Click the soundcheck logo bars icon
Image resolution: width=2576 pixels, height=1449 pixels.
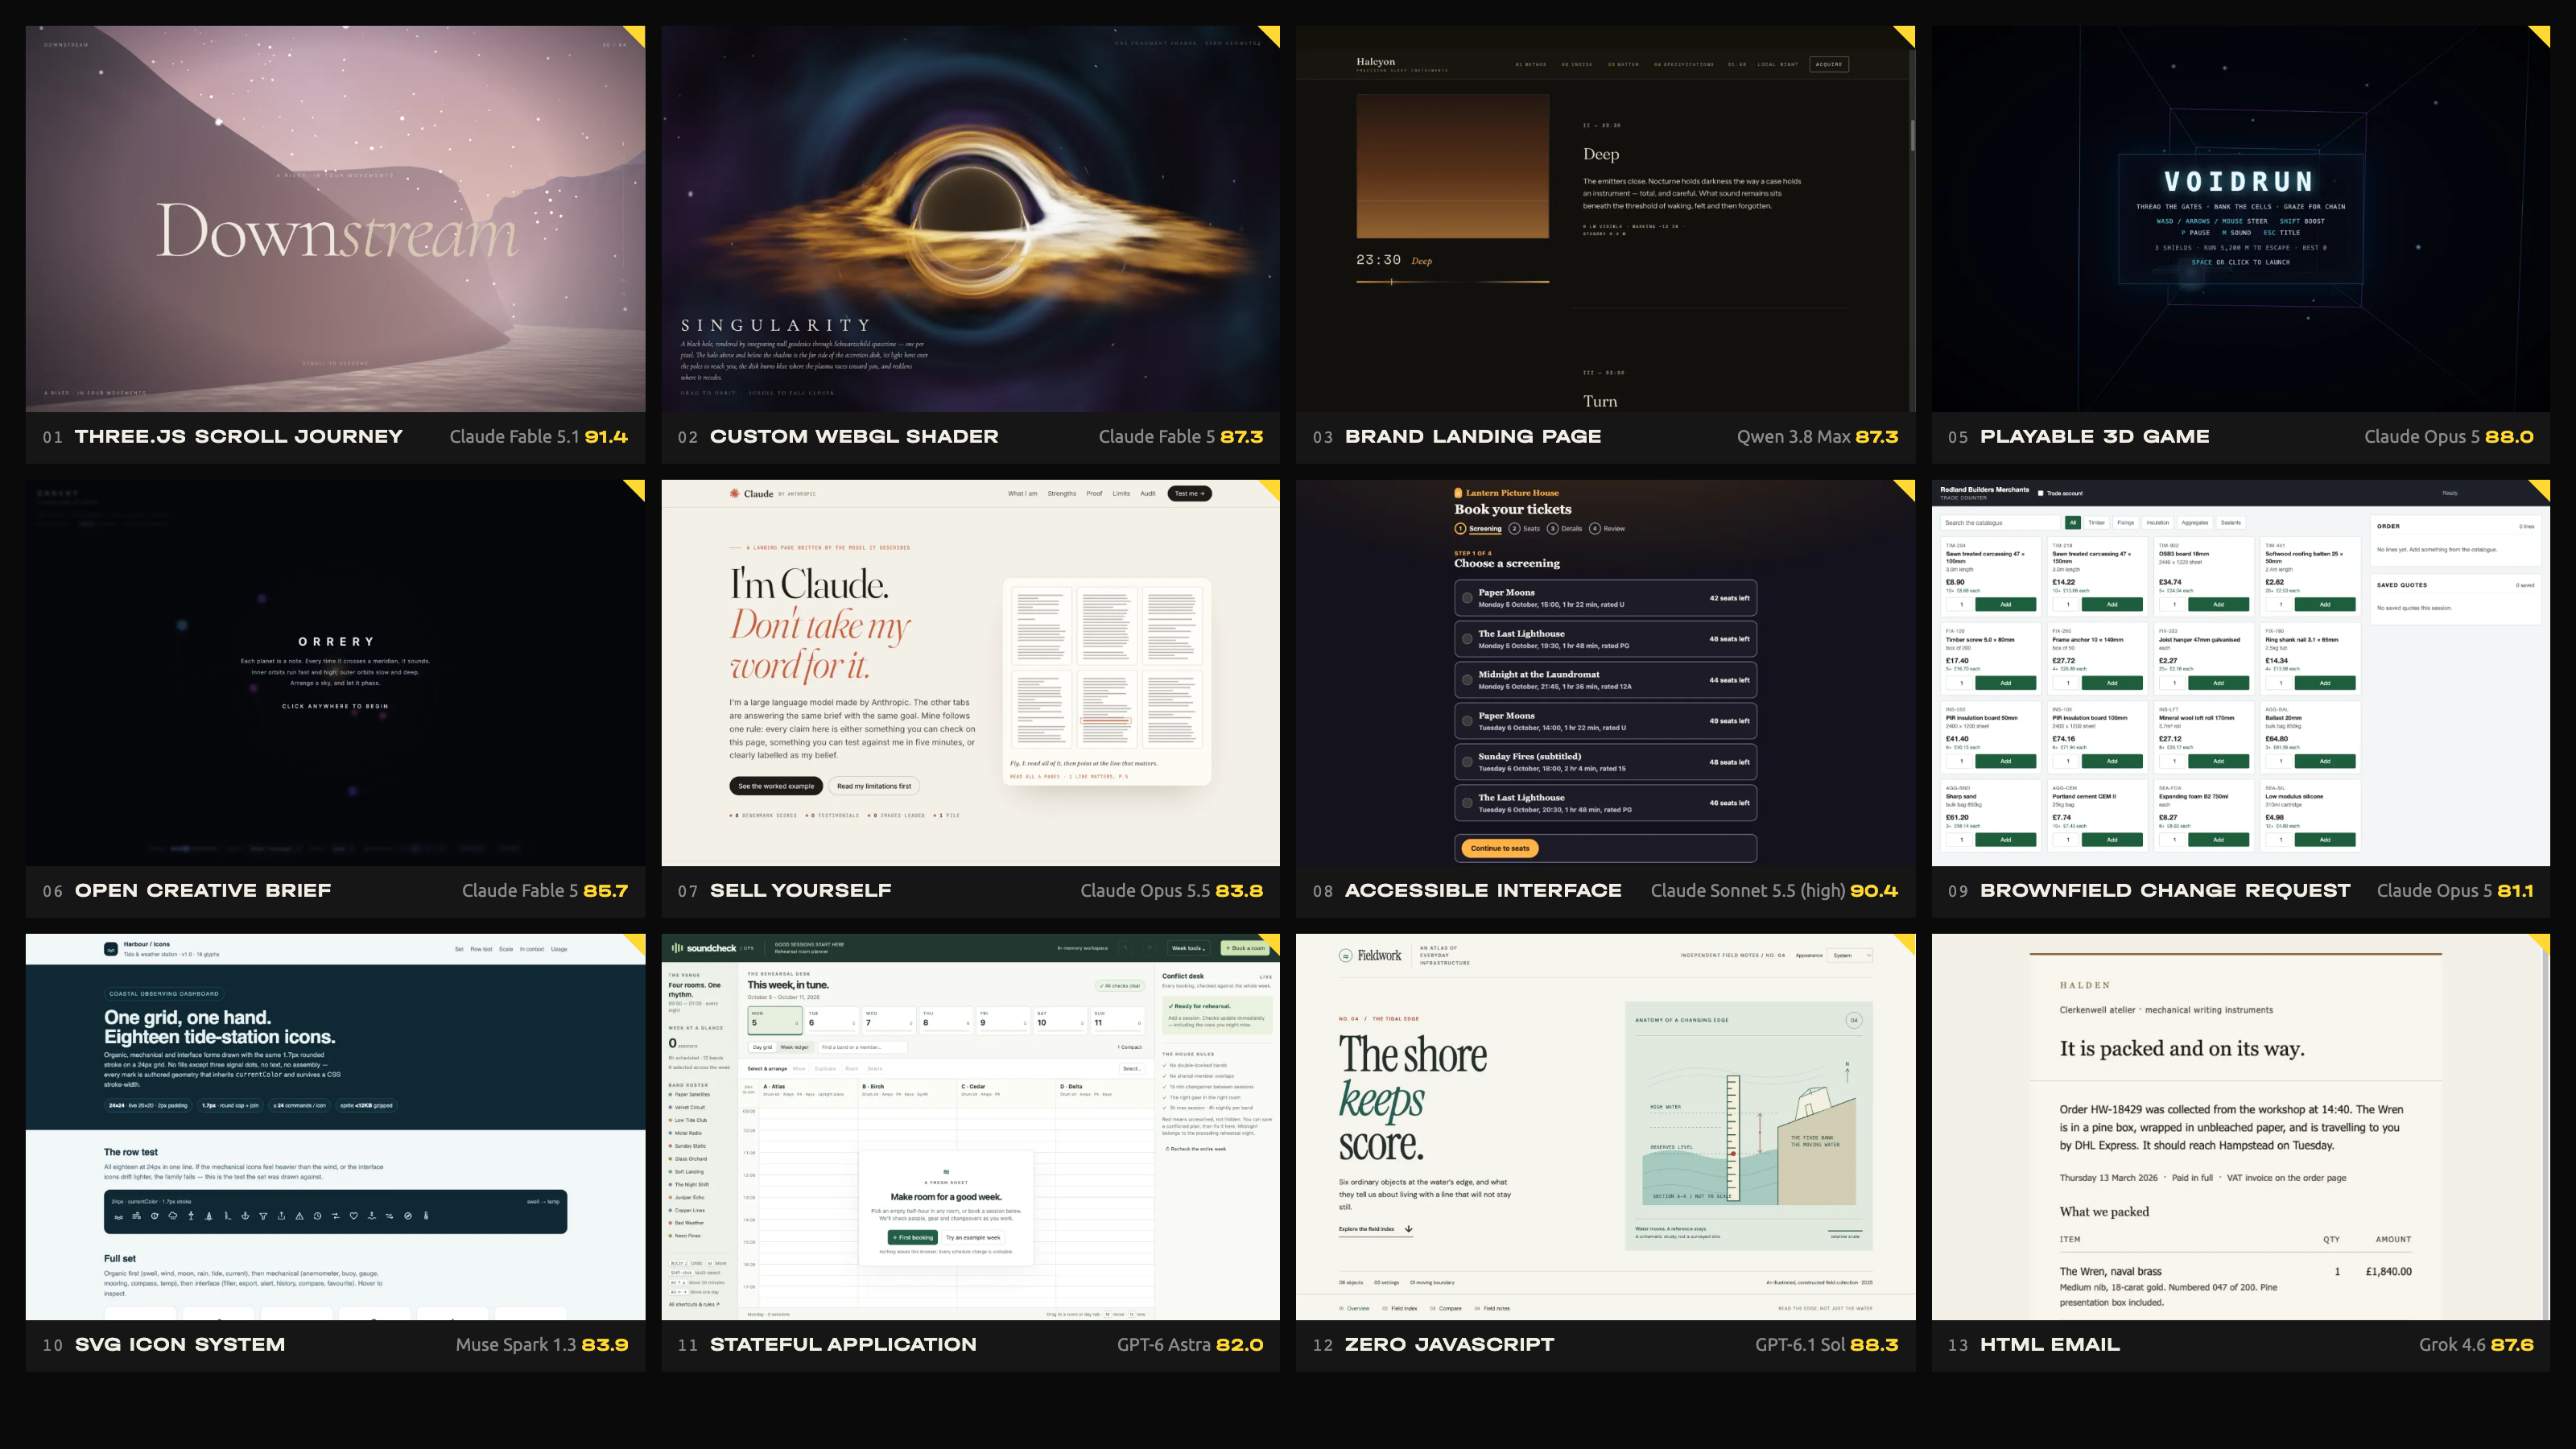click(x=677, y=947)
